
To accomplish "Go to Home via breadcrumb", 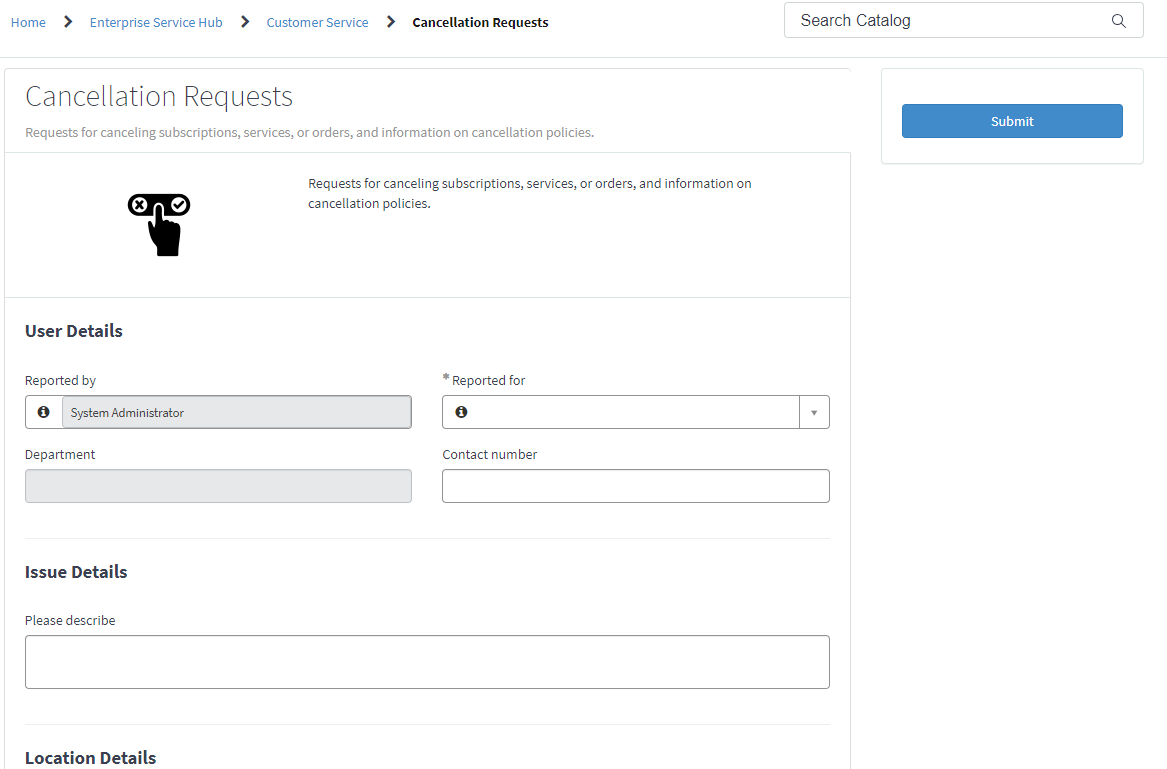I will point(28,22).
